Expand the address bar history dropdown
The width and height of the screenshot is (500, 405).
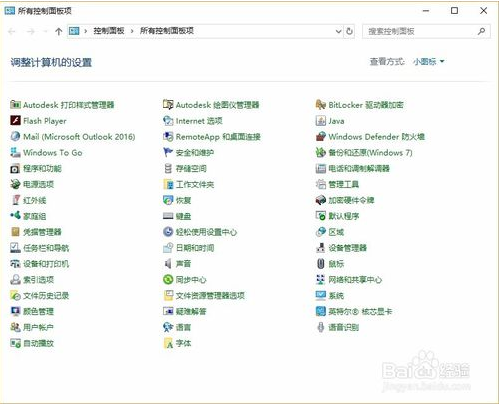tap(338, 31)
